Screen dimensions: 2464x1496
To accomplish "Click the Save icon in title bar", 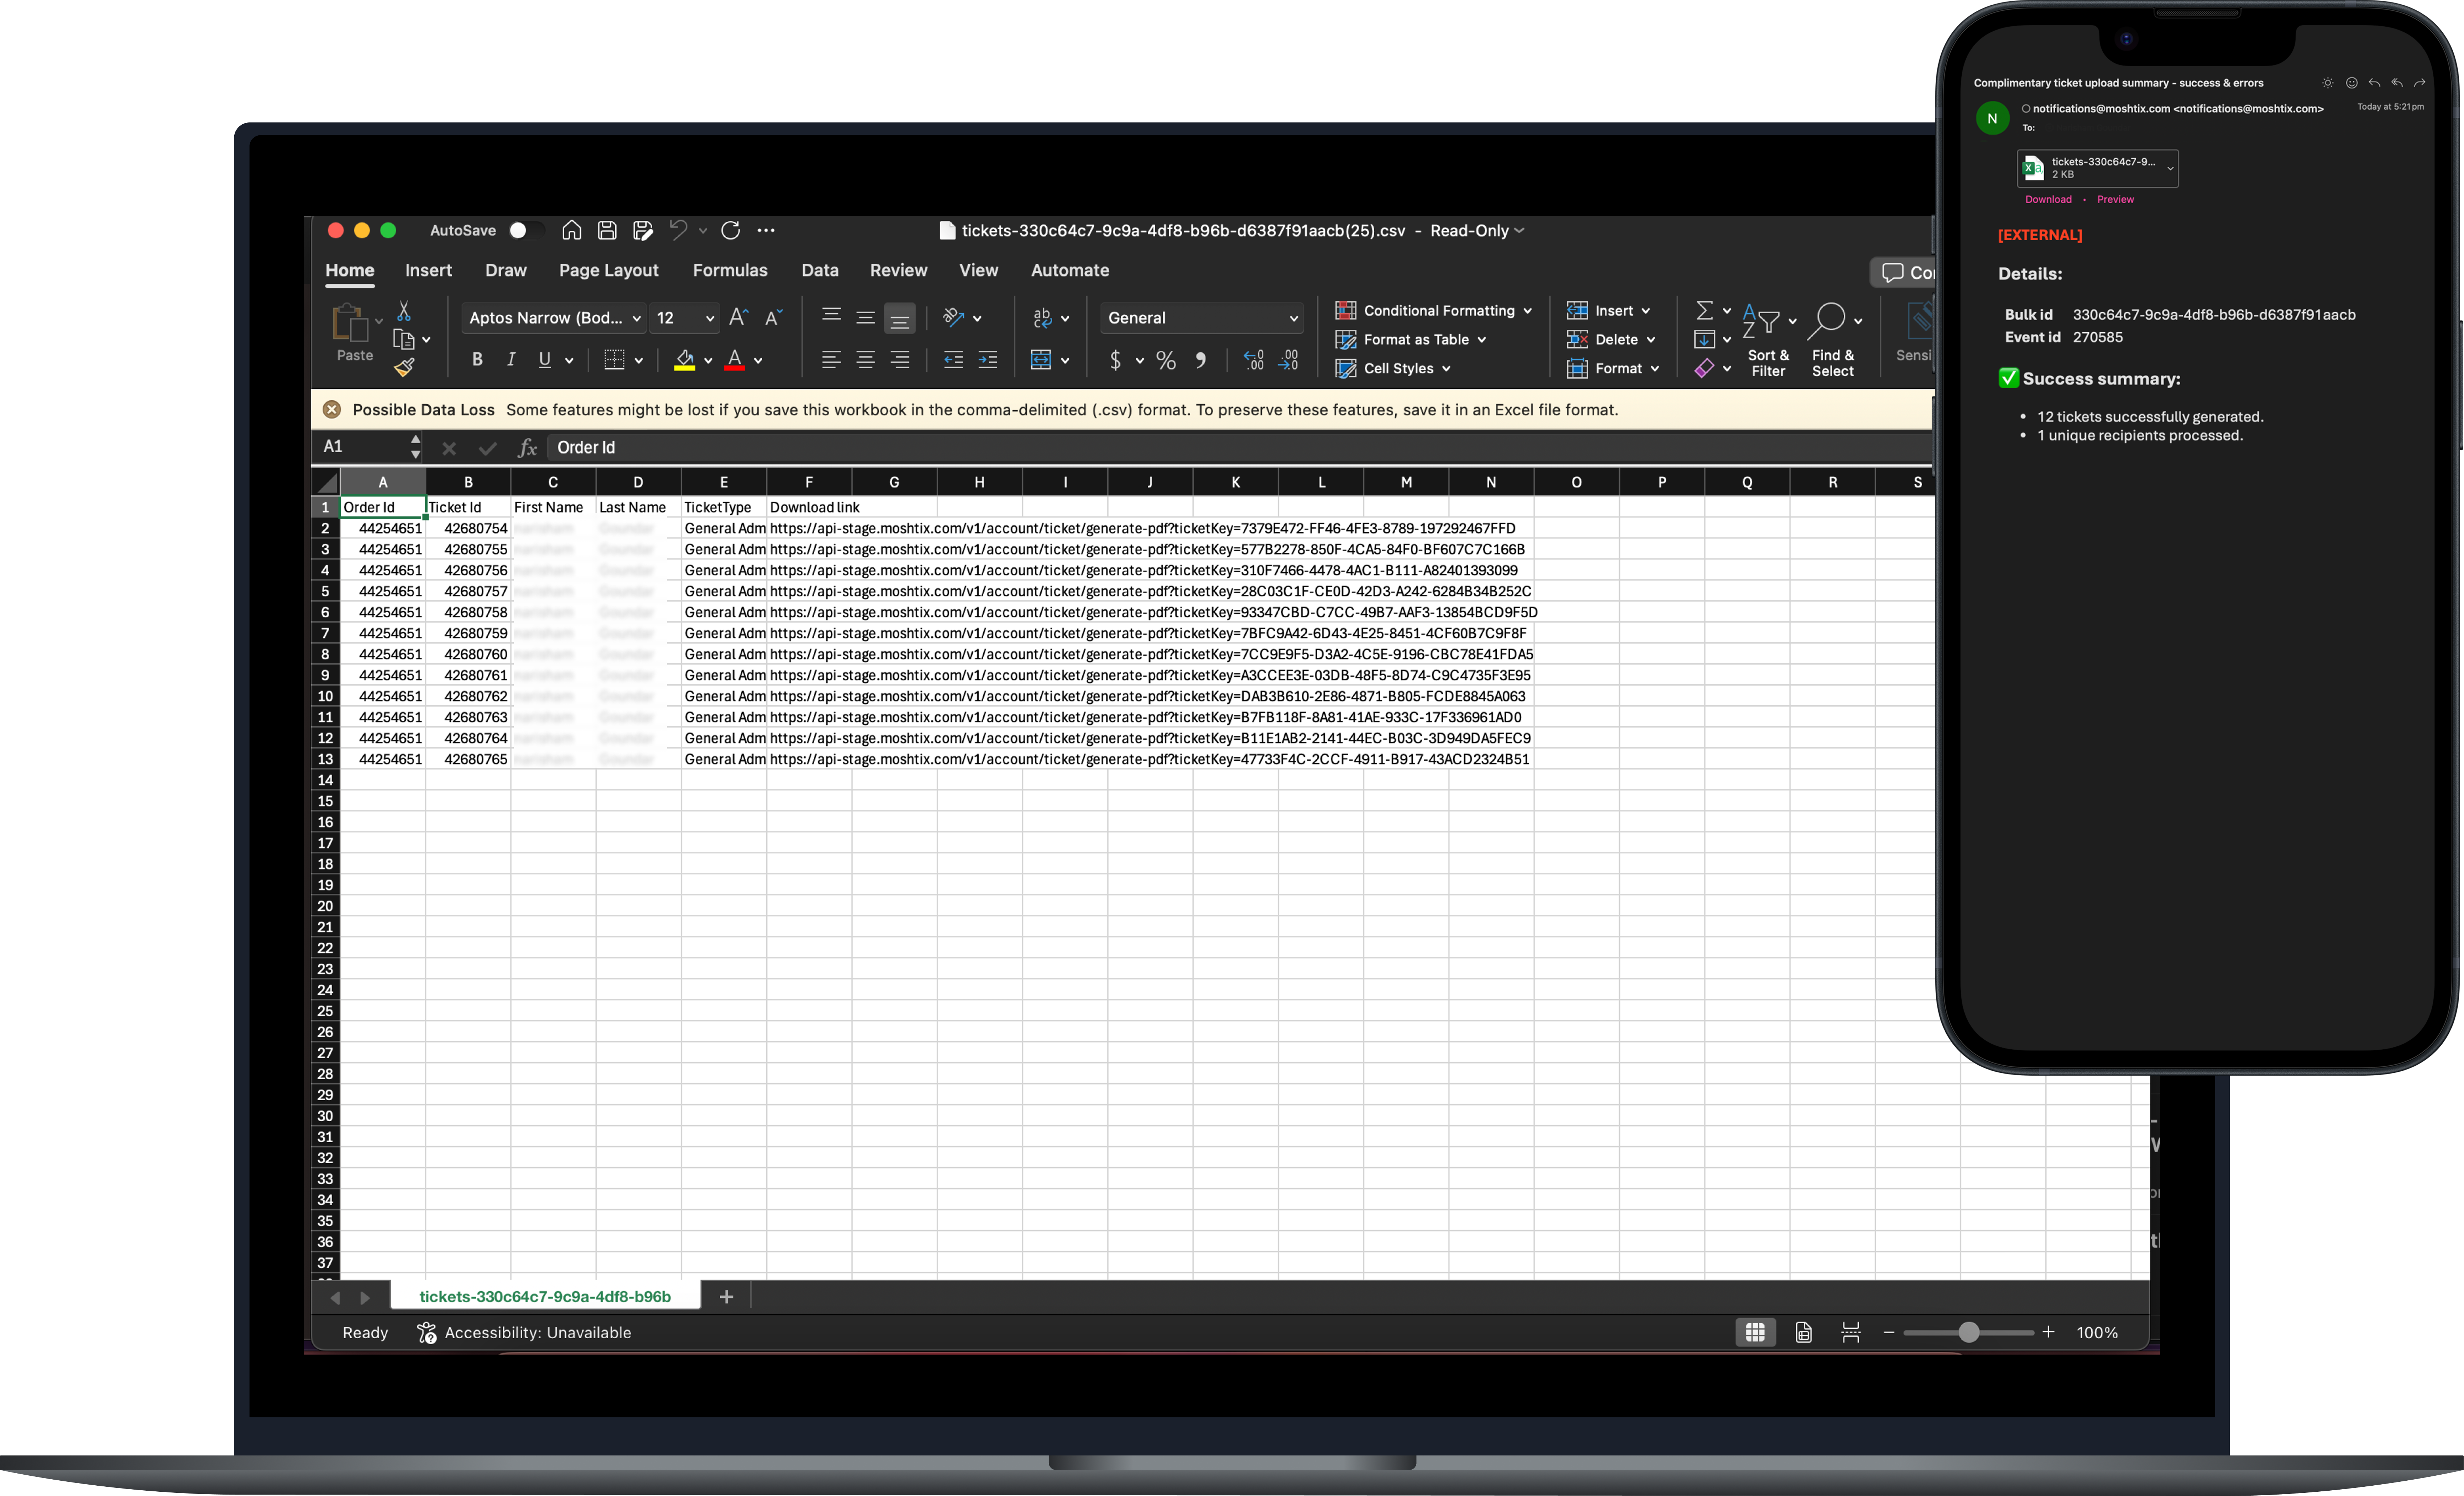I will [607, 231].
